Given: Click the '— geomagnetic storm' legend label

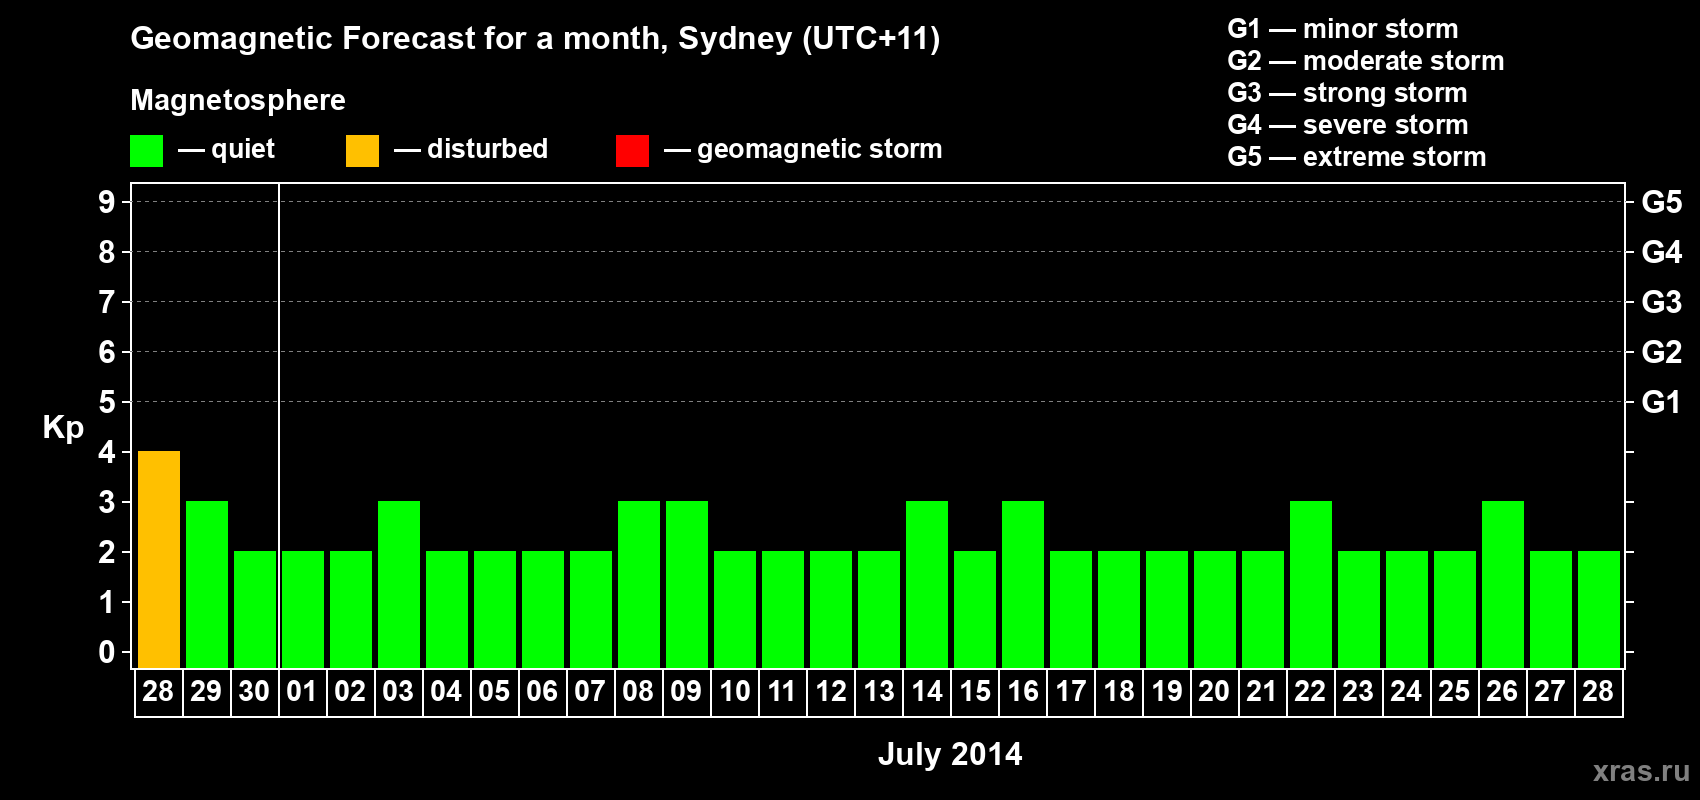Looking at the screenshot, I should click(x=803, y=149).
